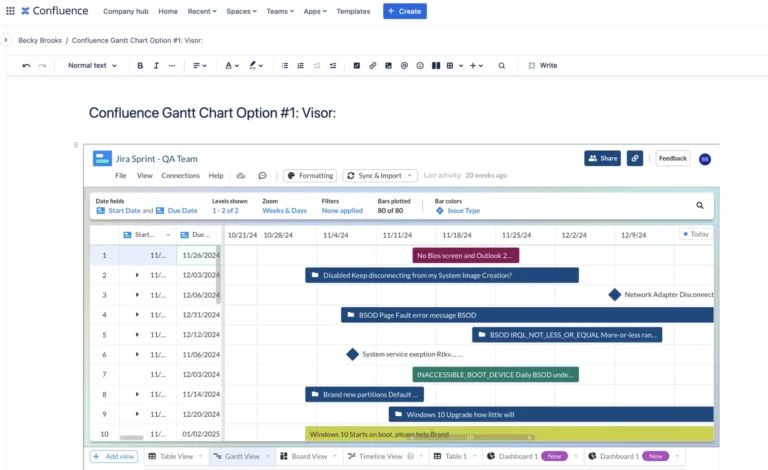Open the insert plus dropdown
768x470 pixels.
point(477,66)
